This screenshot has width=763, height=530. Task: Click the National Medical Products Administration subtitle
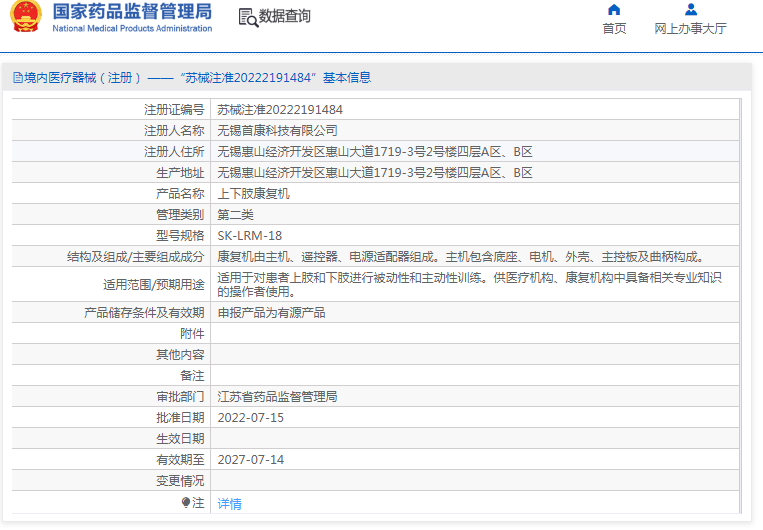pyautogui.click(x=132, y=29)
